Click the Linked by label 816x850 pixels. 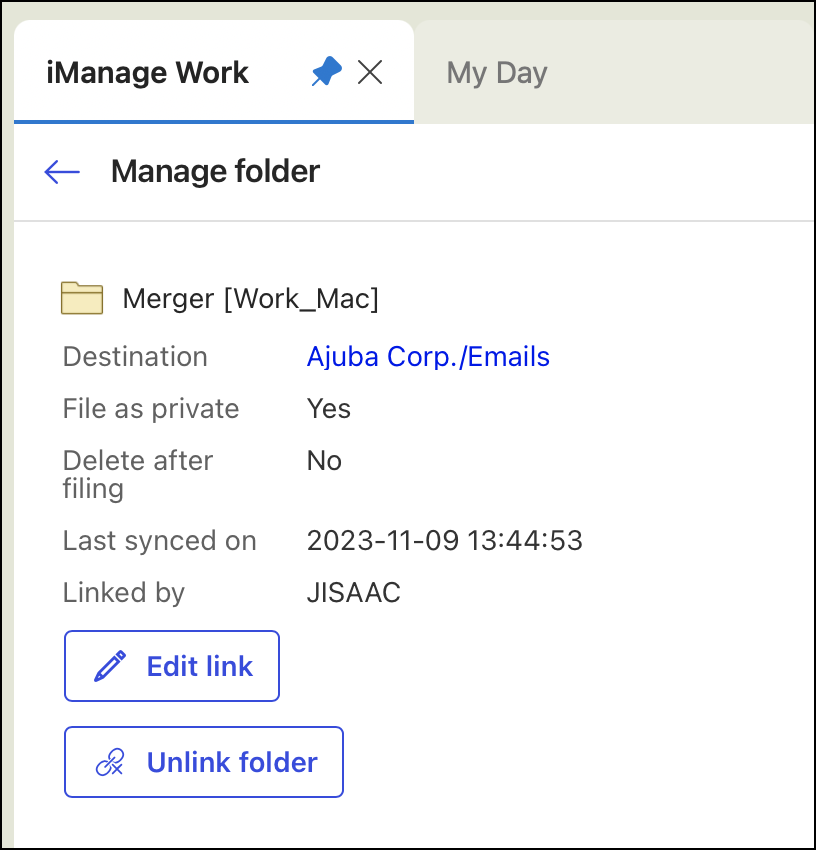point(124,593)
